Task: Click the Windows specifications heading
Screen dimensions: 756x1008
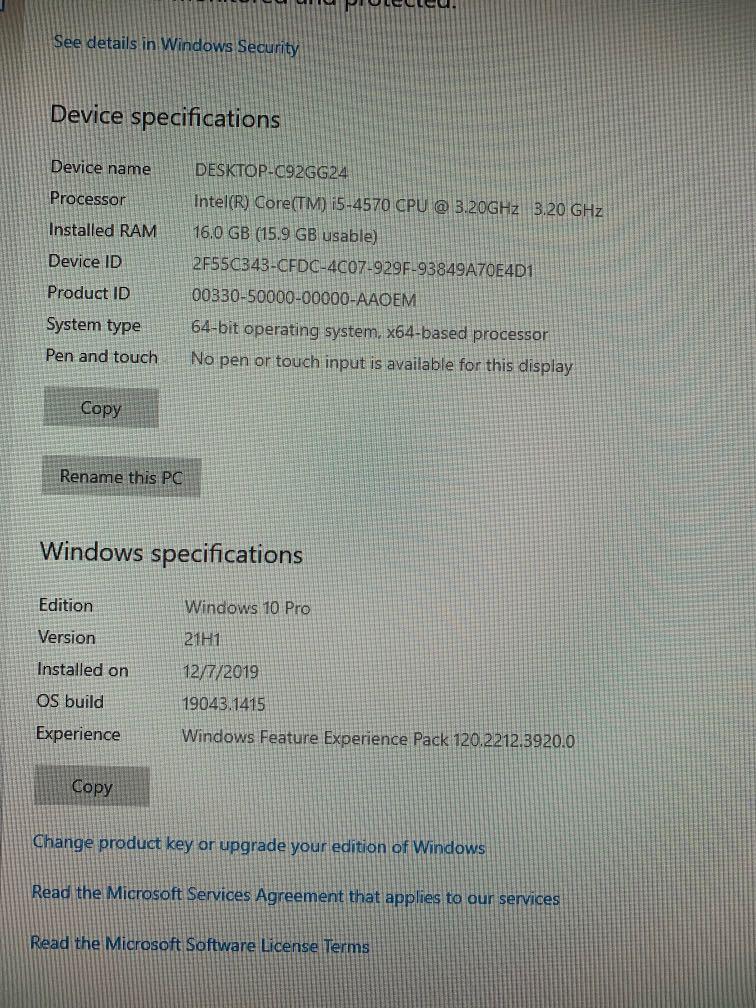Action: [x=171, y=553]
